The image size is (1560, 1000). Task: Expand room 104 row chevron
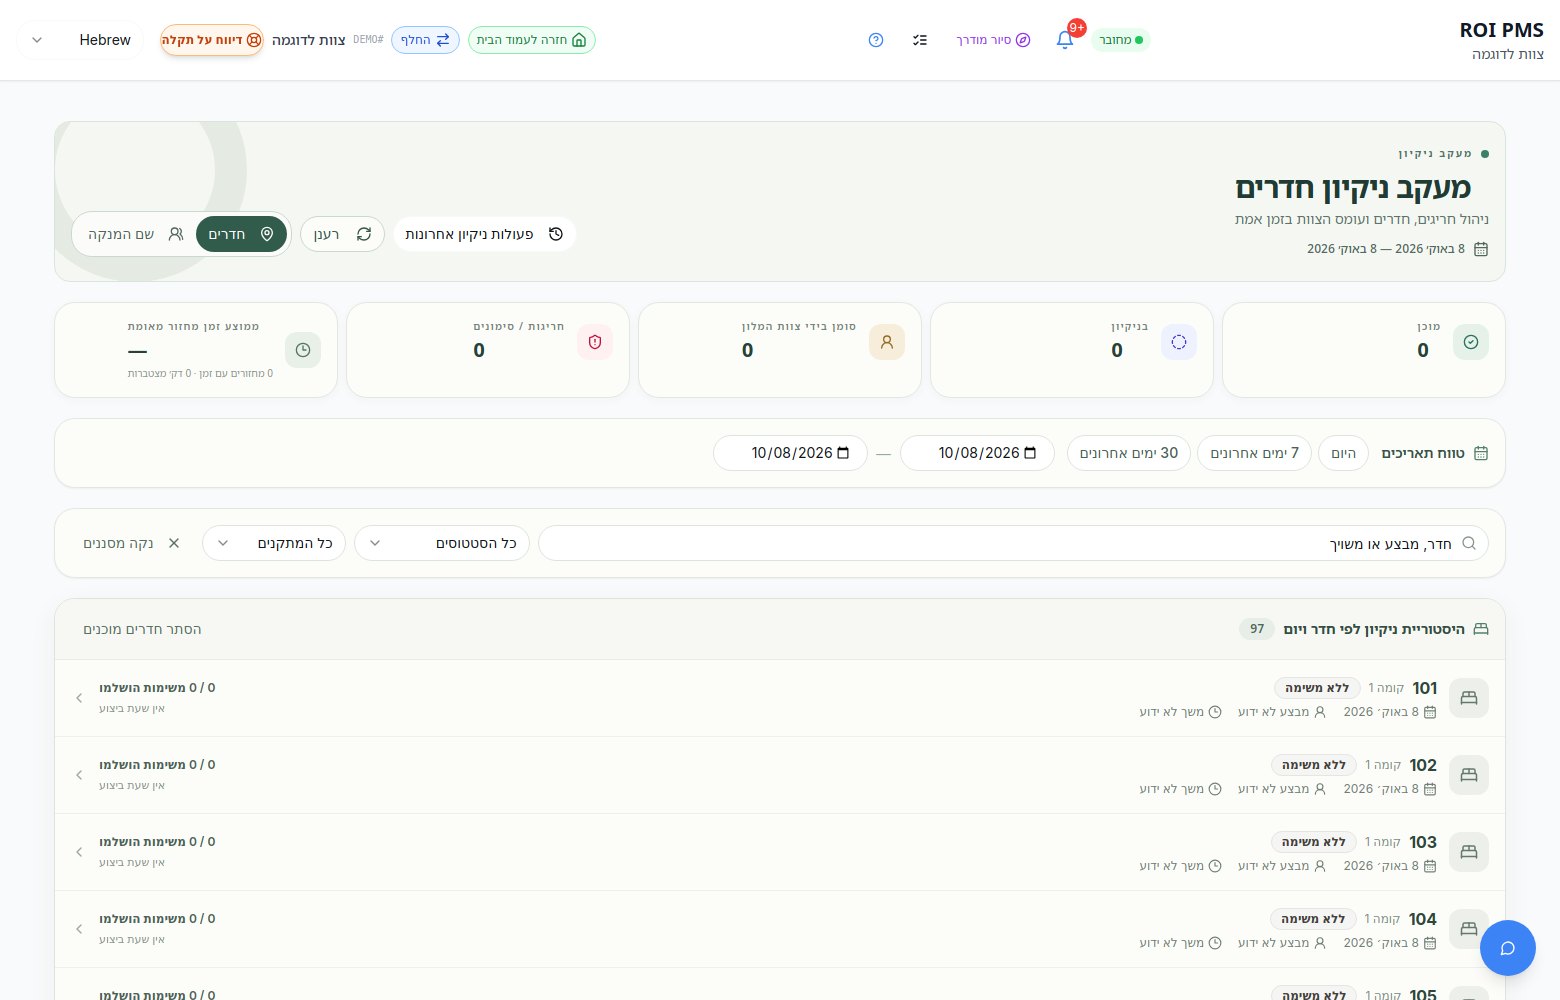pos(79,929)
